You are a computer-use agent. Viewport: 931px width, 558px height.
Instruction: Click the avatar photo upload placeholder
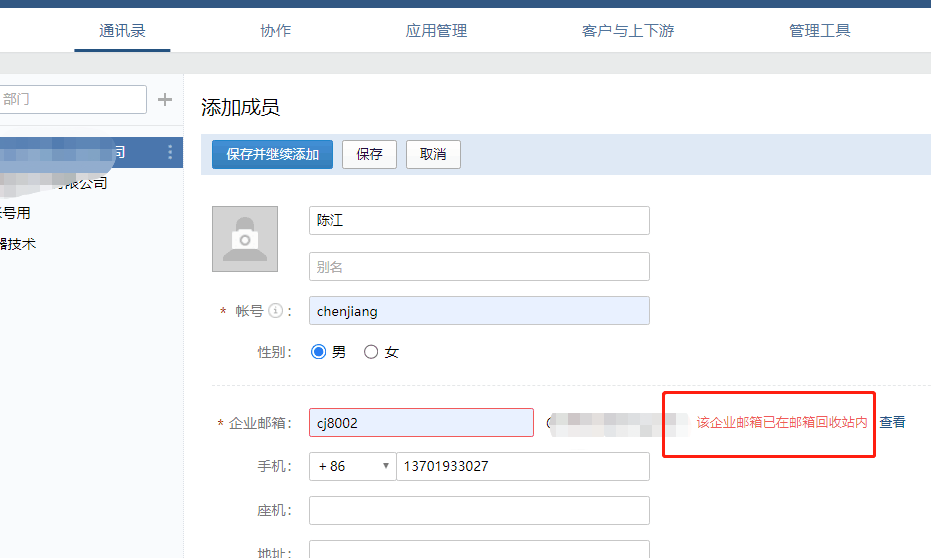coord(245,239)
